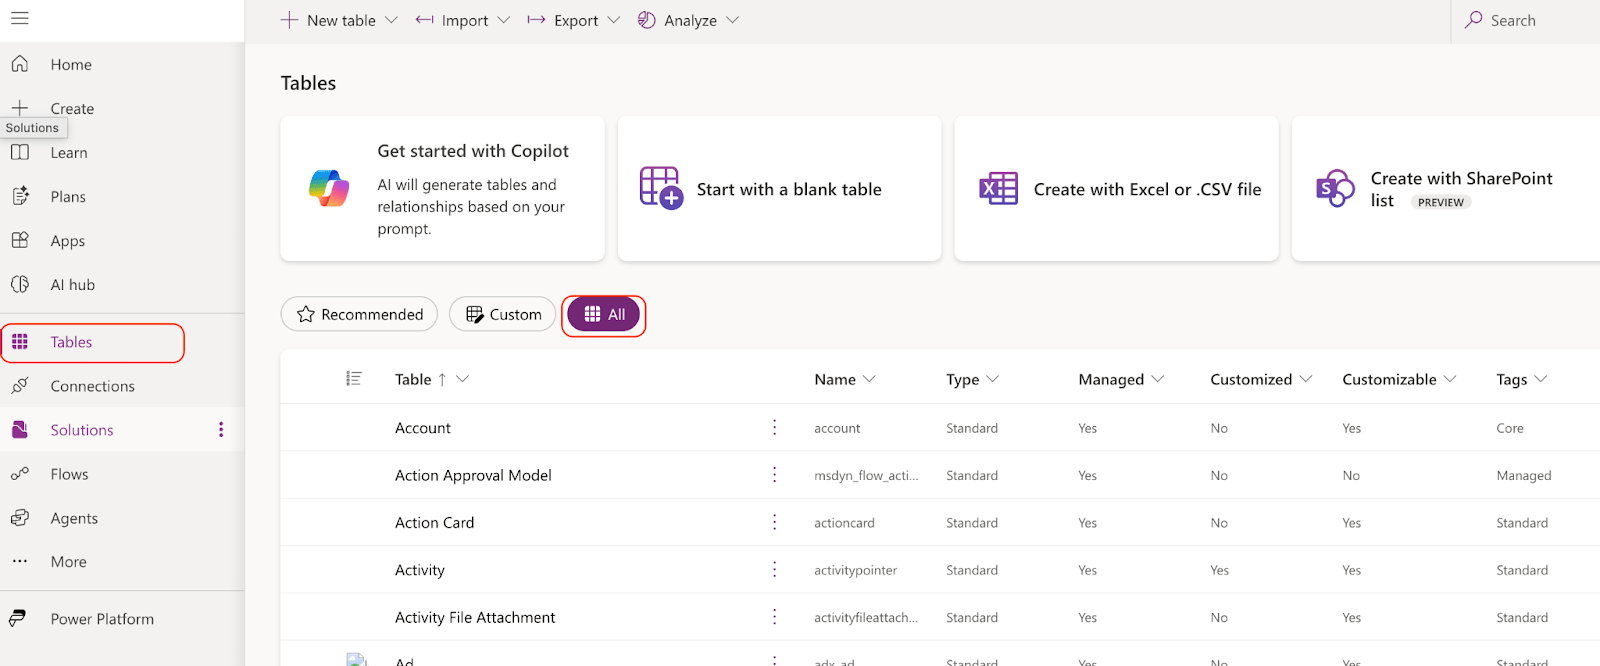Select the Recommended filter toggle
The width and height of the screenshot is (1600, 666).
[x=360, y=314]
